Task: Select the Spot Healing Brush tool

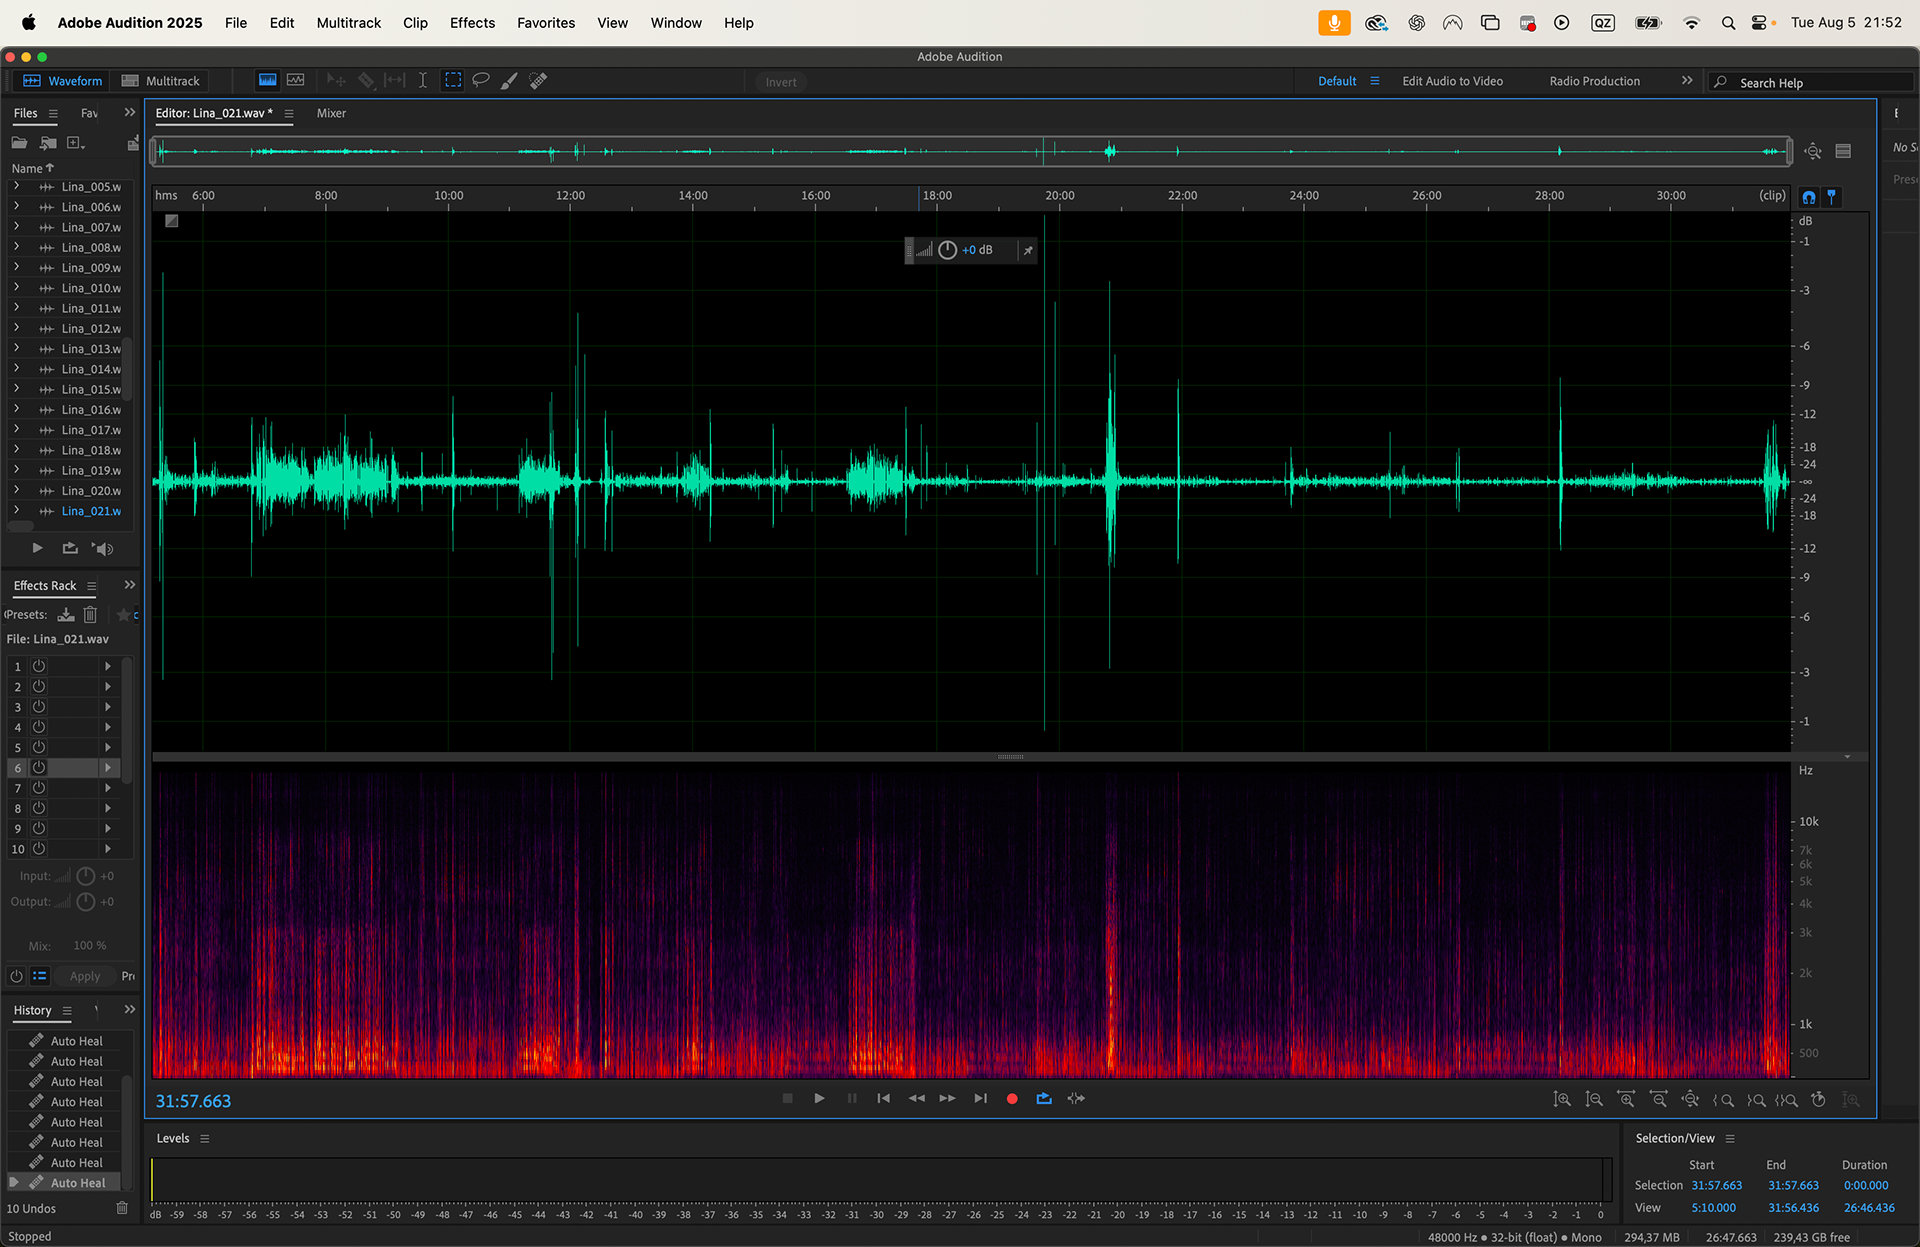Action: [538, 80]
